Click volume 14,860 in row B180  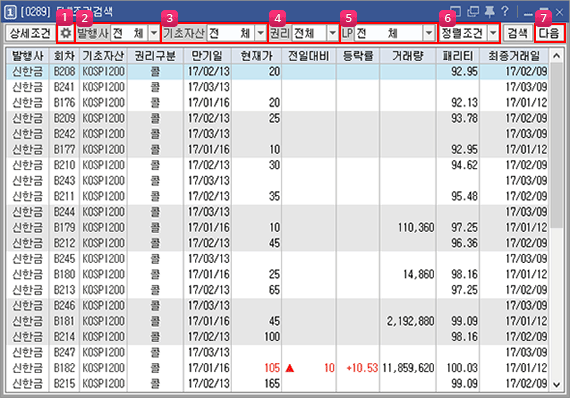point(418,275)
